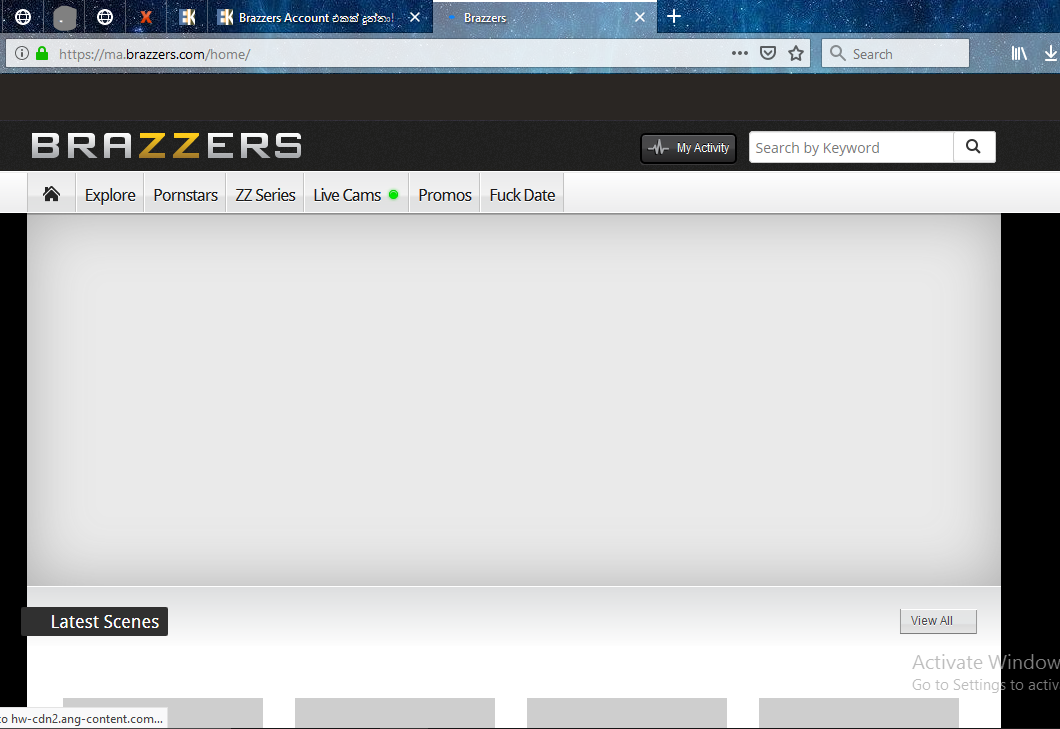Close the active Brazzers tab
The height and width of the screenshot is (729, 1060).
tap(640, 17)
